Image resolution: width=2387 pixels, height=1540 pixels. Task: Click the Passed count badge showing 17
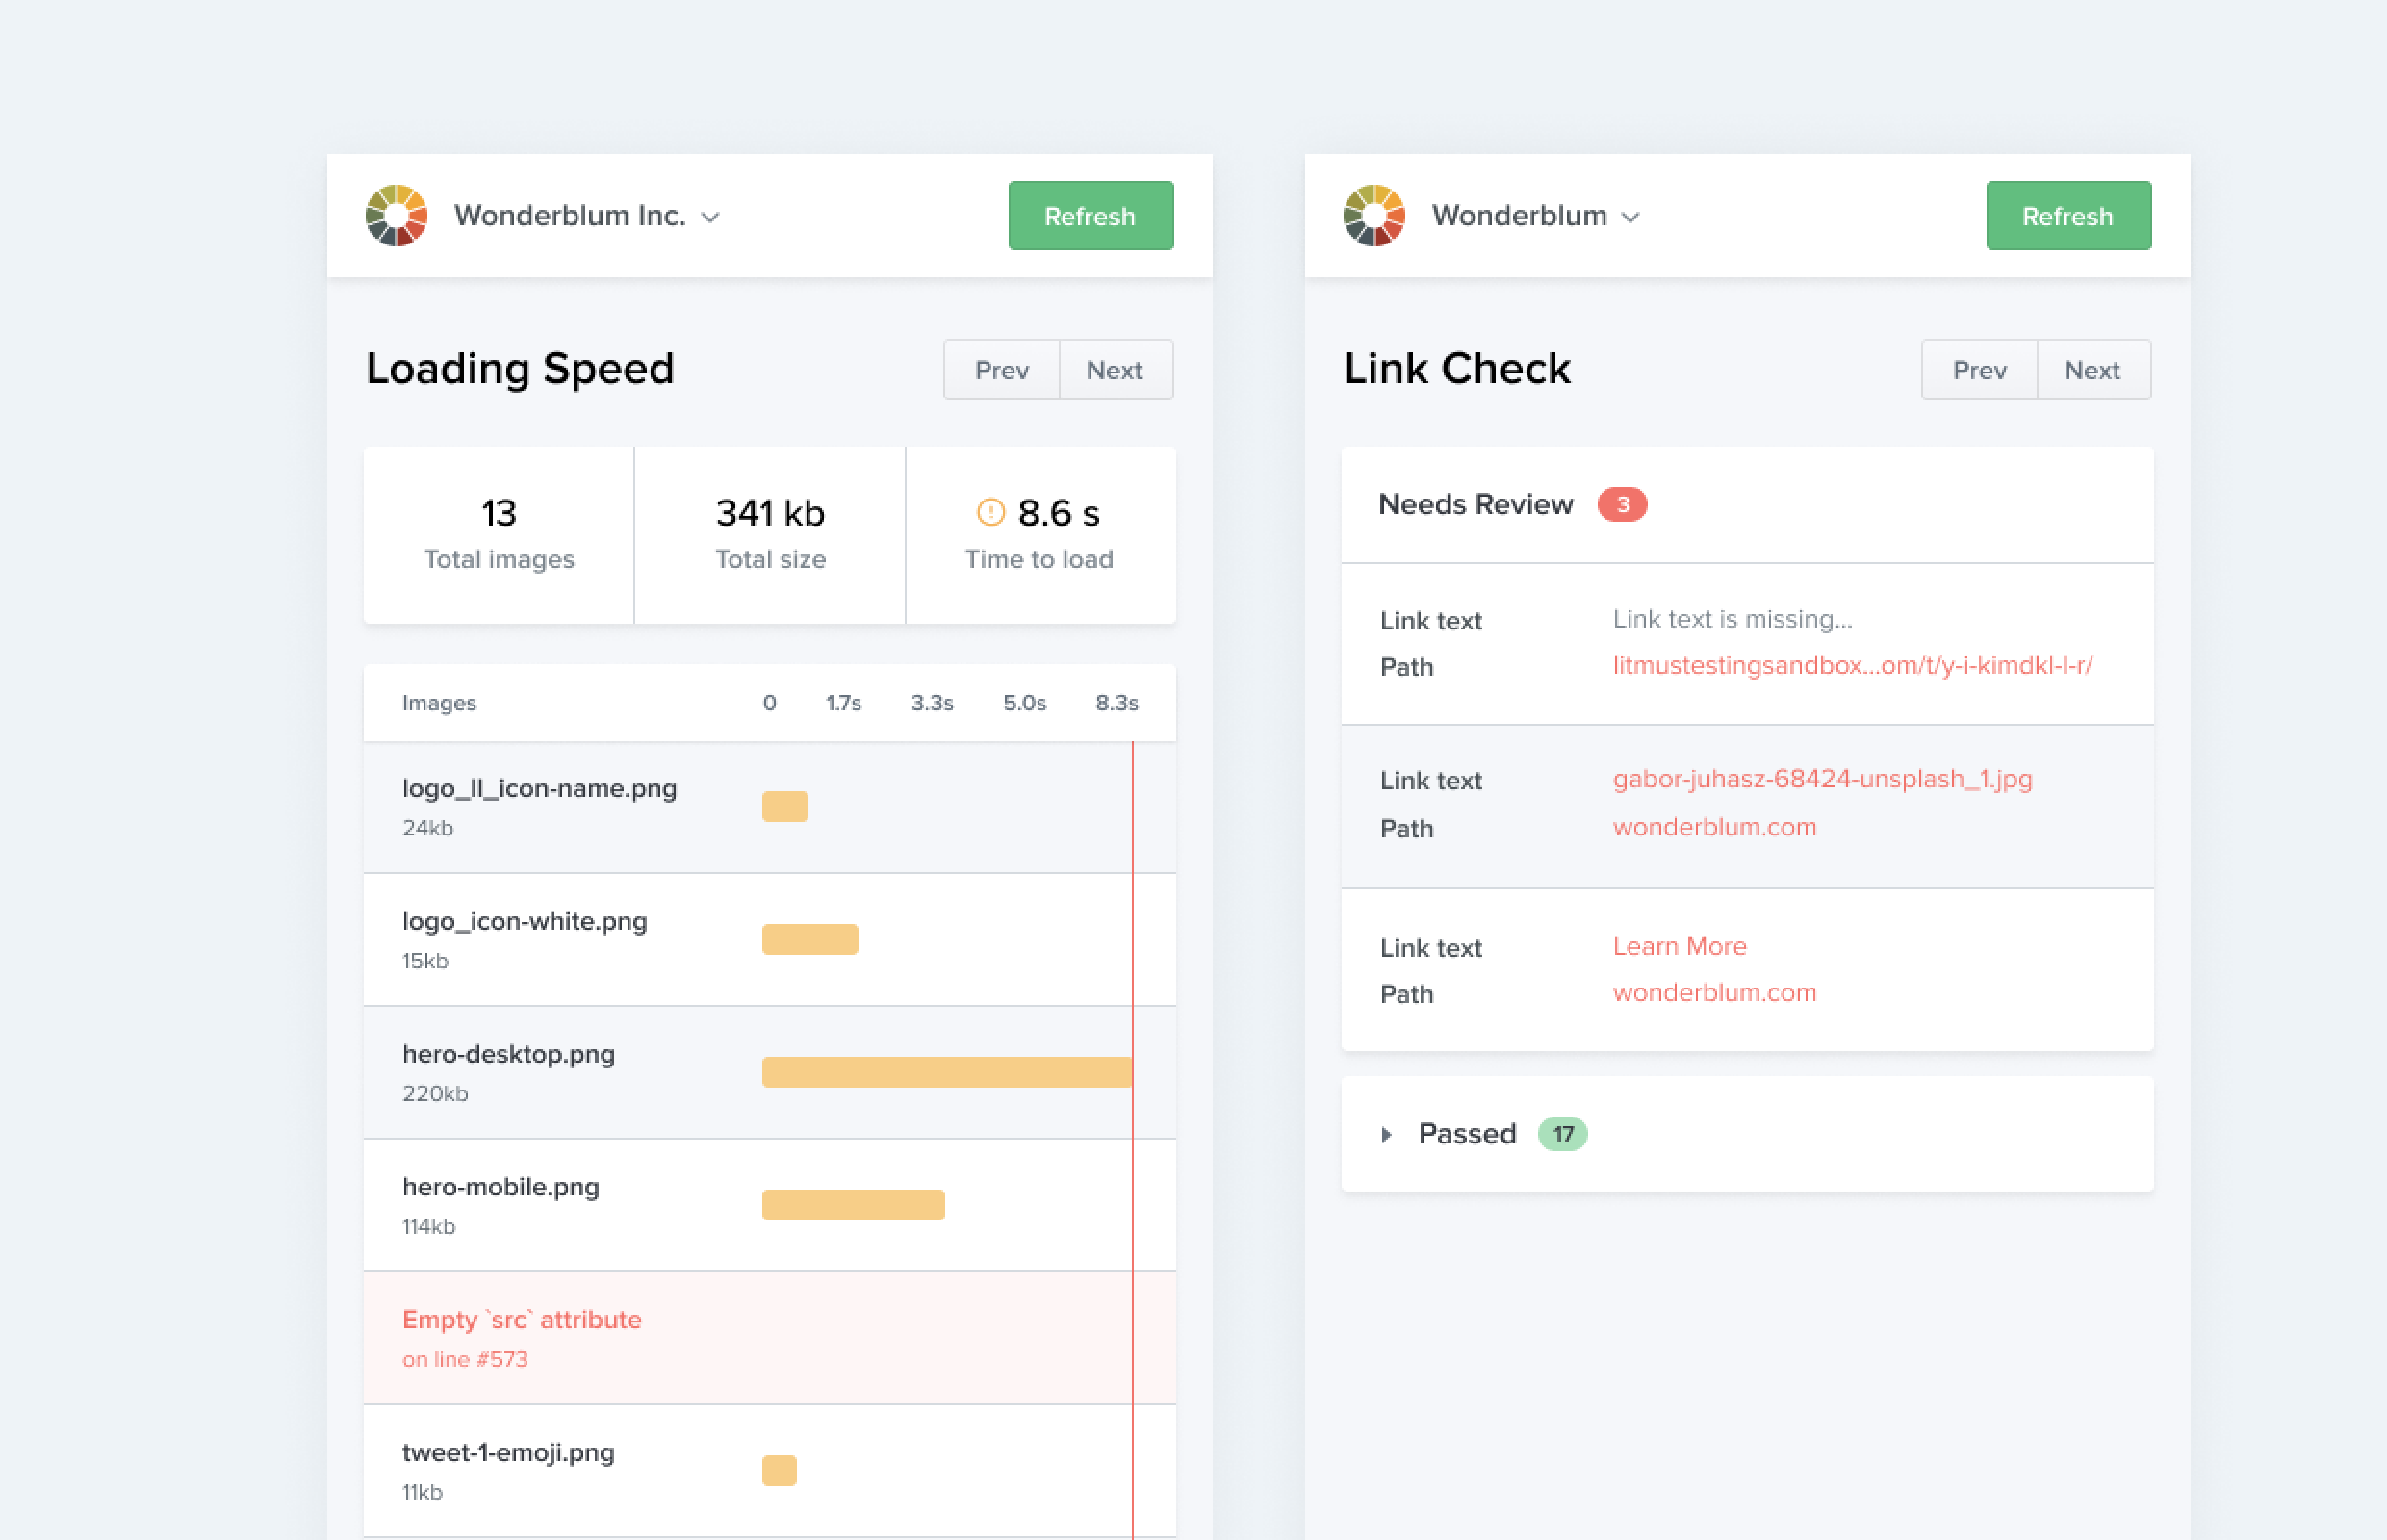tap(1561, 1133)
